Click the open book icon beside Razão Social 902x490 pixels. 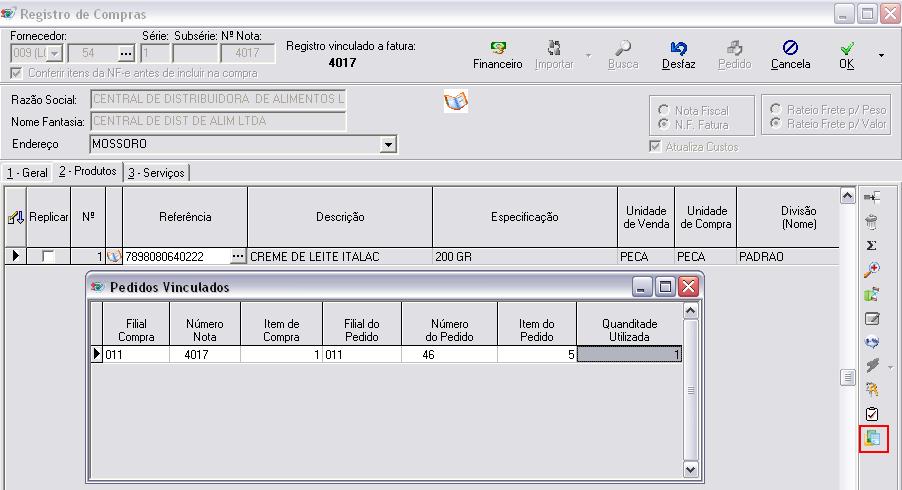click(456, 101)
